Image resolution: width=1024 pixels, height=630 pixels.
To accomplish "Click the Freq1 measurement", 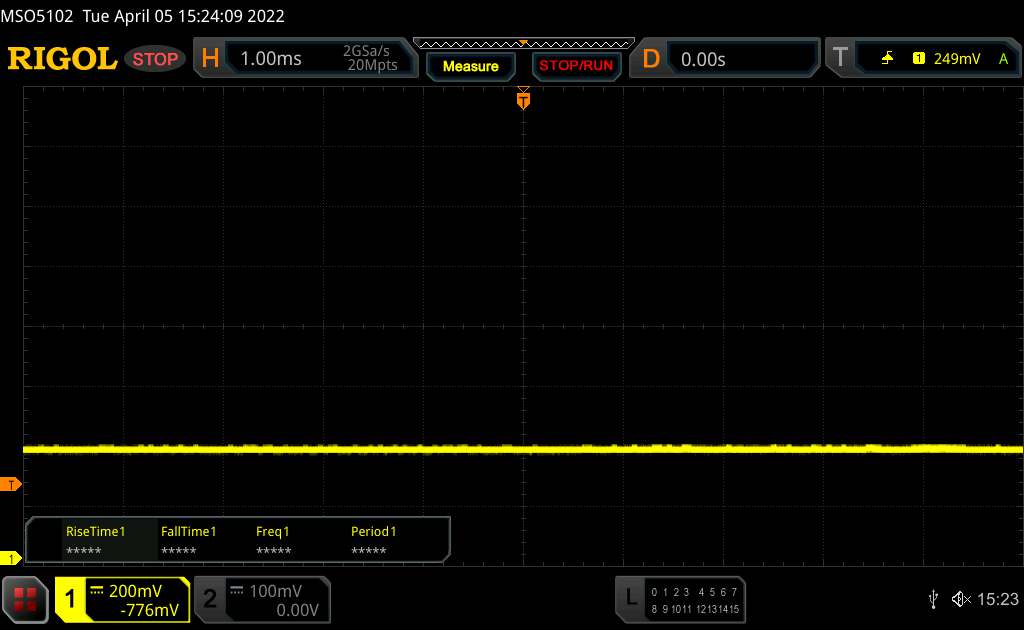I will coord(273,541).
